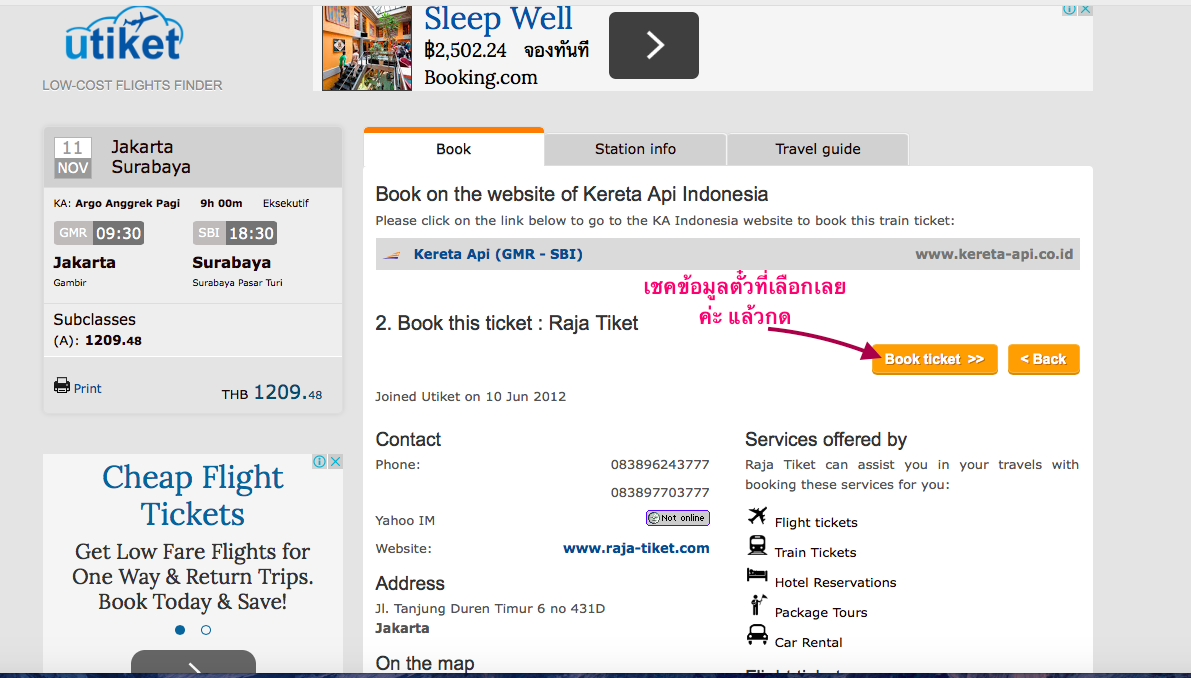Click the Cheap Flight Tickets ad headline
The width and height of the screenshot is (1191, 678).
coord(193,495)
